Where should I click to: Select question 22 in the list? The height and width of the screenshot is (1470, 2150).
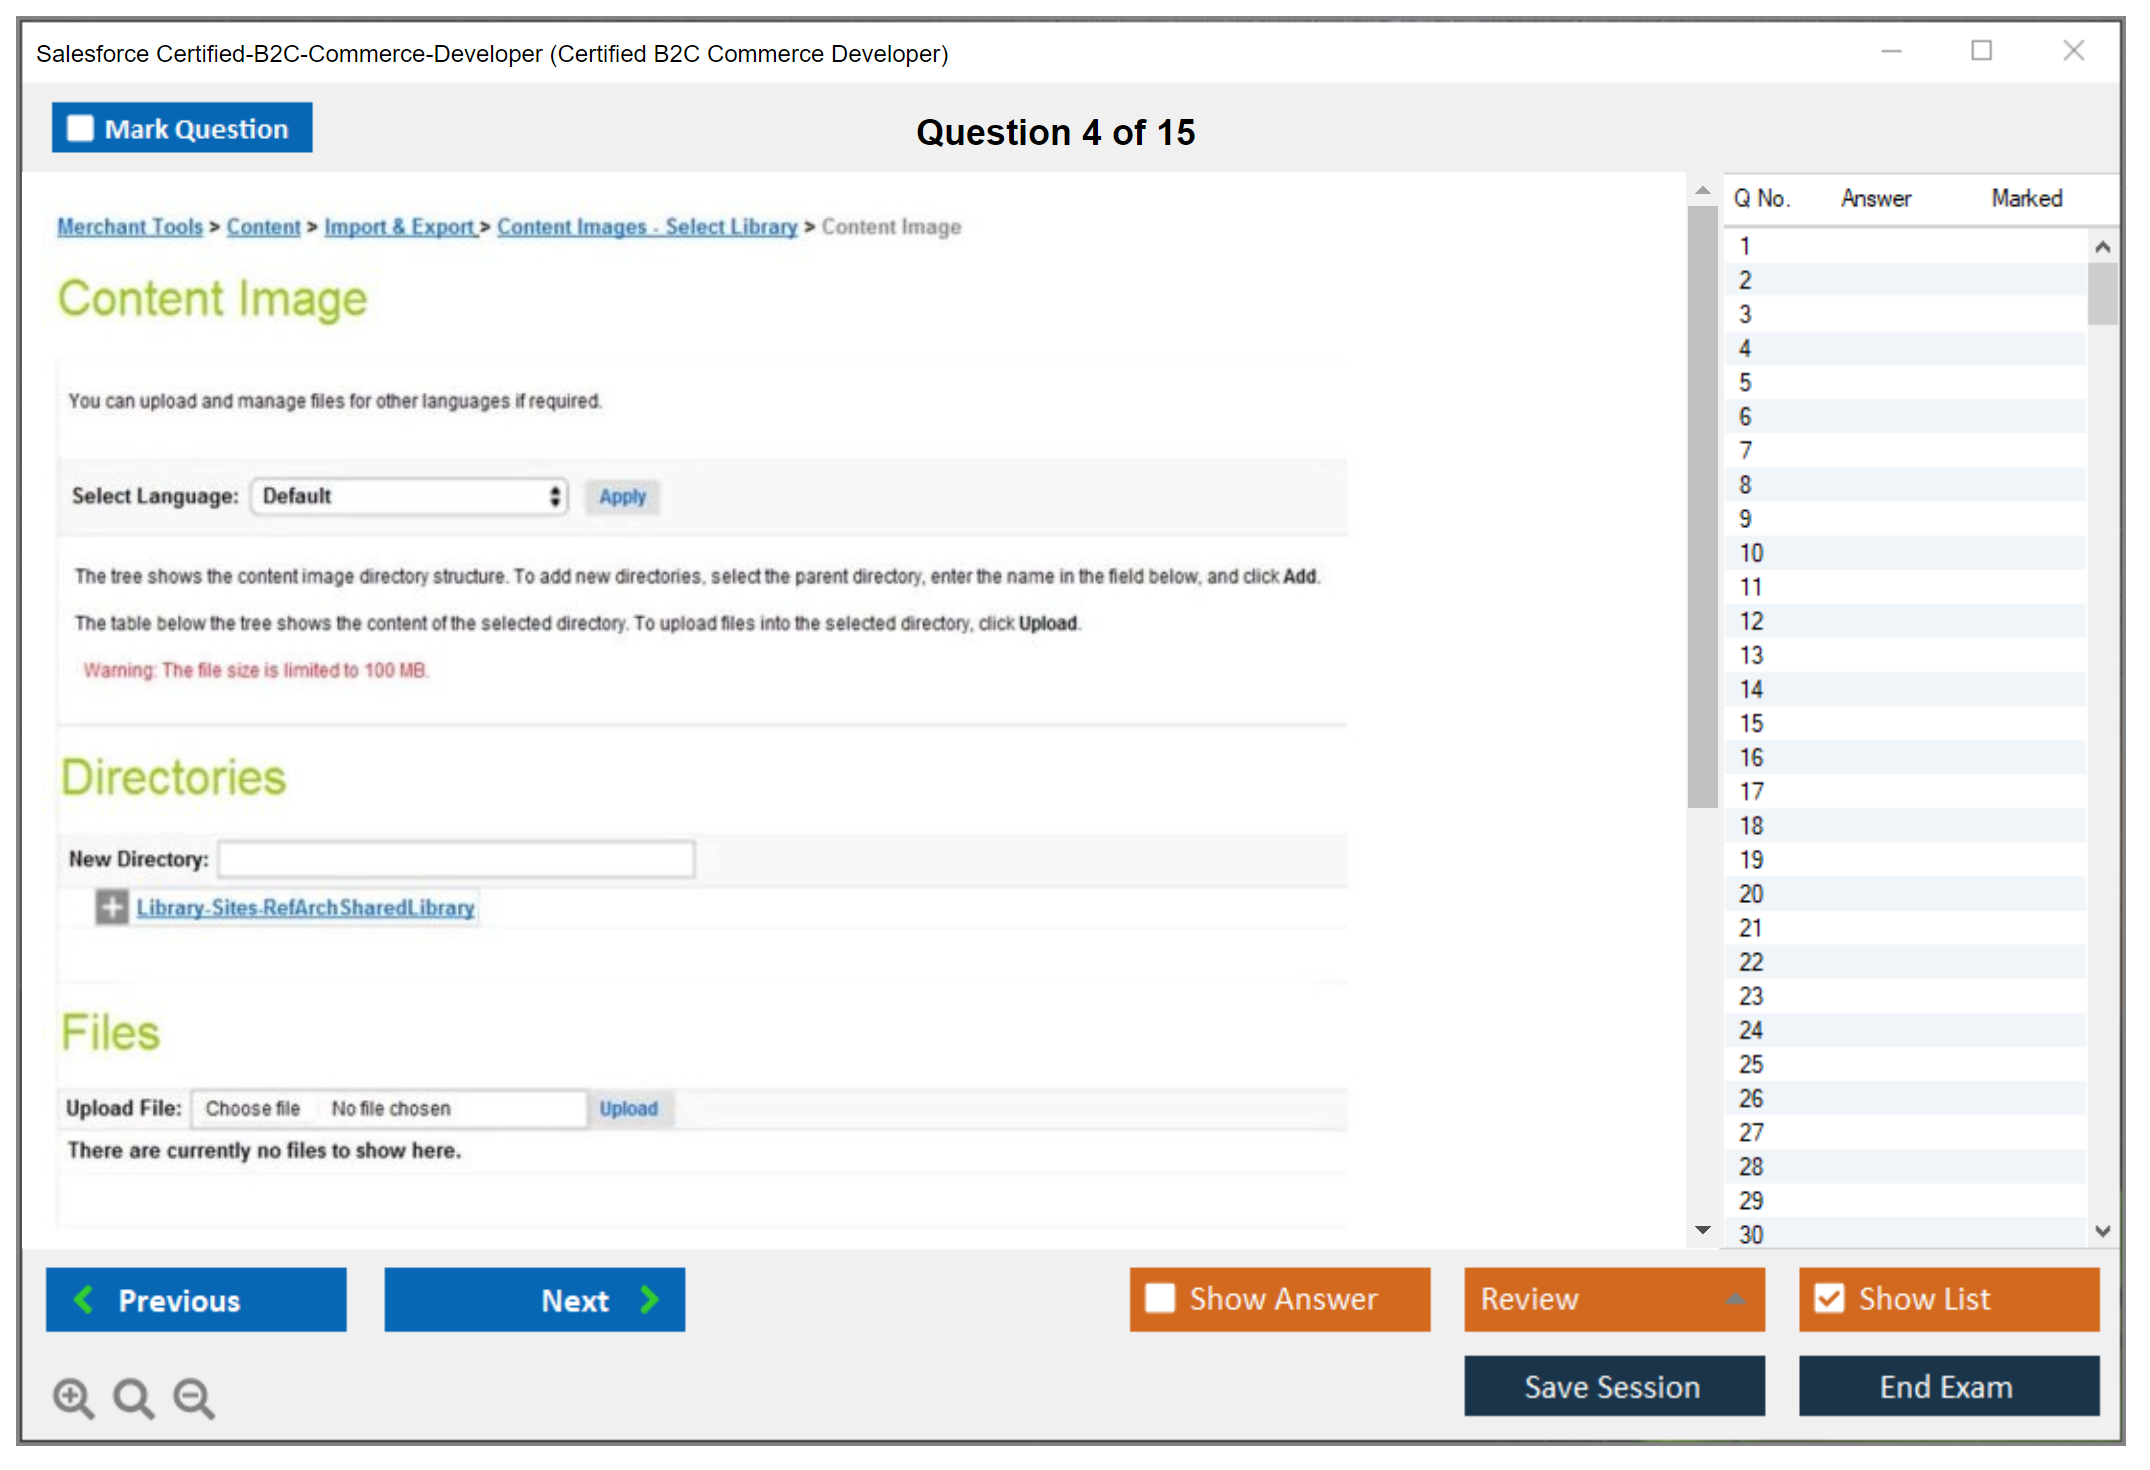point(1751,962)
